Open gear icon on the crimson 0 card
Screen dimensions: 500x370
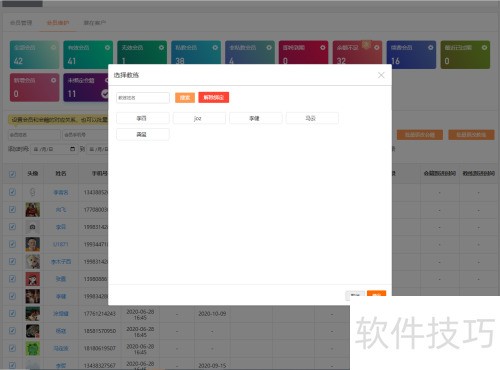pos(323,48)
